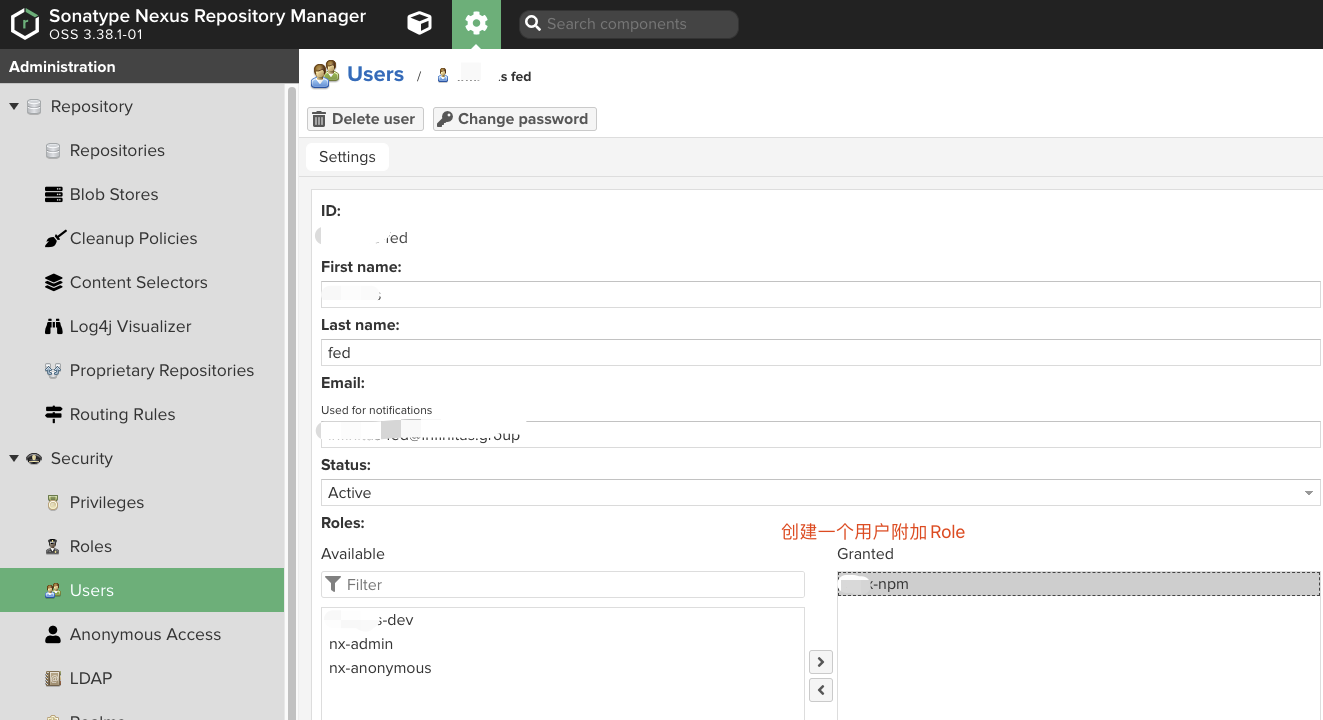
Task: Click the Delete user trash icon
Action: (319, 119)
